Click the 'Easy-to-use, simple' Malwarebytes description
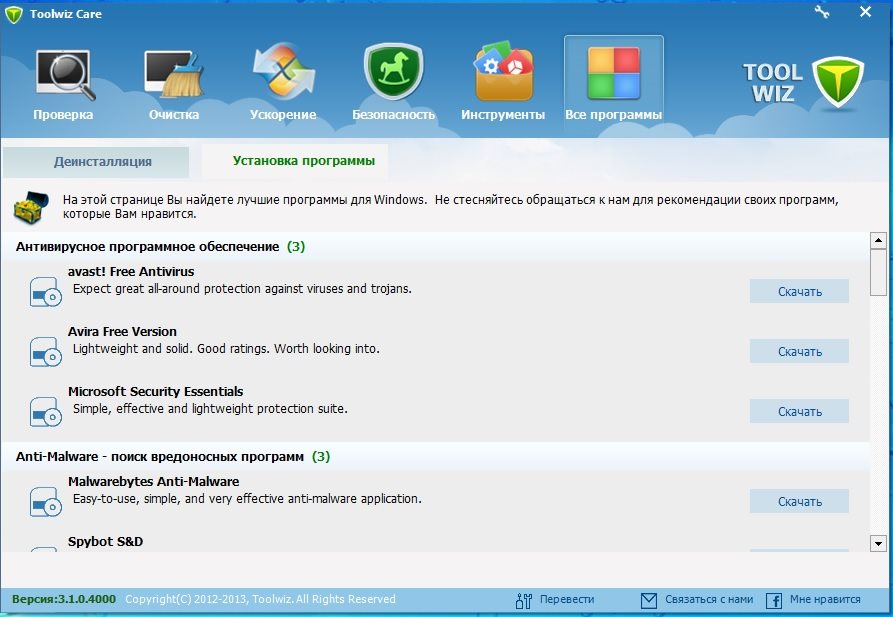This screenshot has height=617, width=893. point(247,498)
